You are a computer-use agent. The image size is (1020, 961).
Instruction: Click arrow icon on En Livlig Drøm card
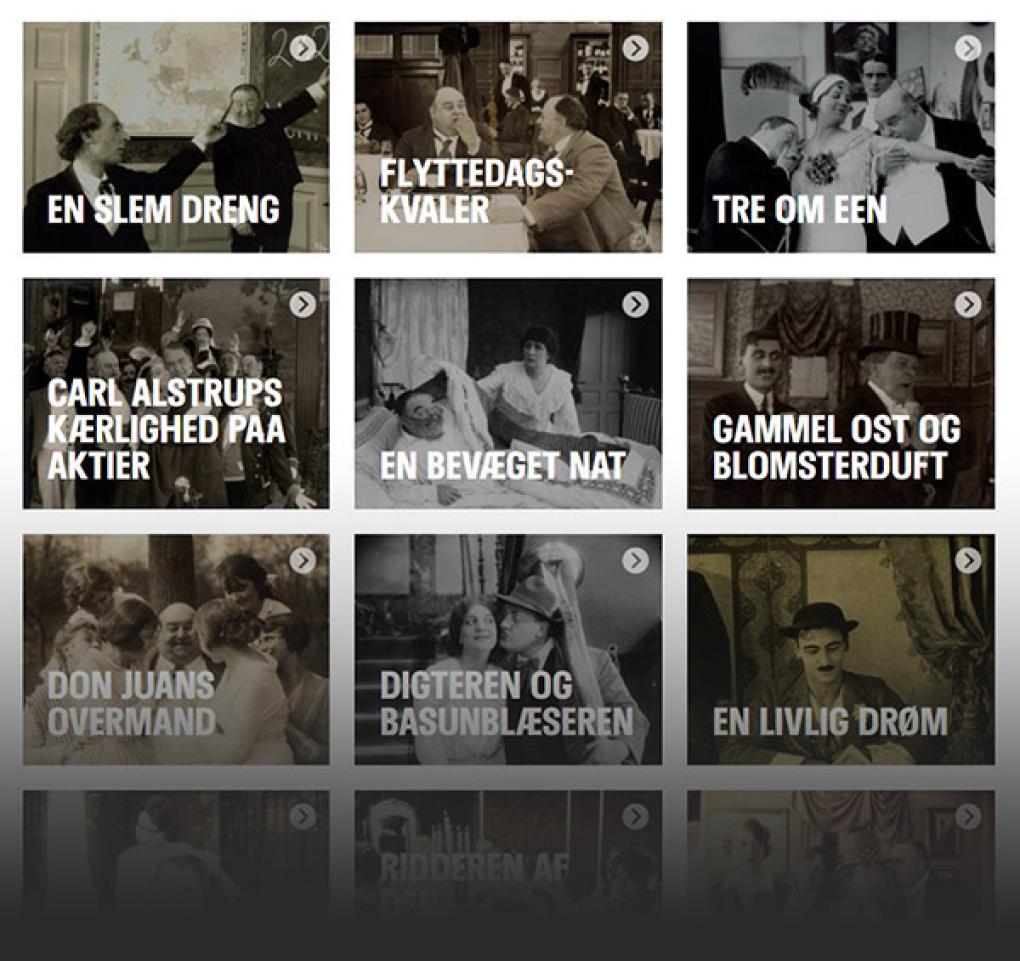(x=968, y=560)
